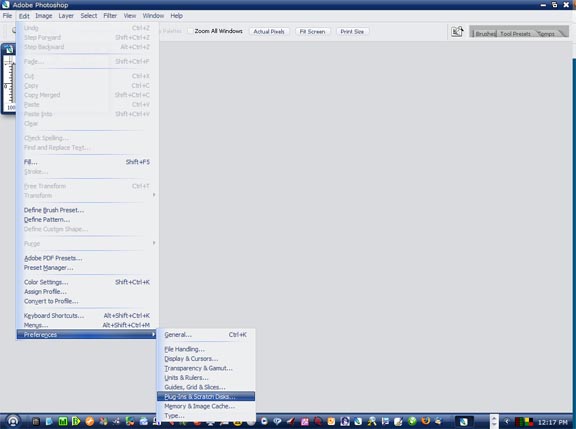Image resolution: width=576 pixels, height=429 pixels.
Task: Expand the Purge submenu arrow
Action: [x=154, y=243]
